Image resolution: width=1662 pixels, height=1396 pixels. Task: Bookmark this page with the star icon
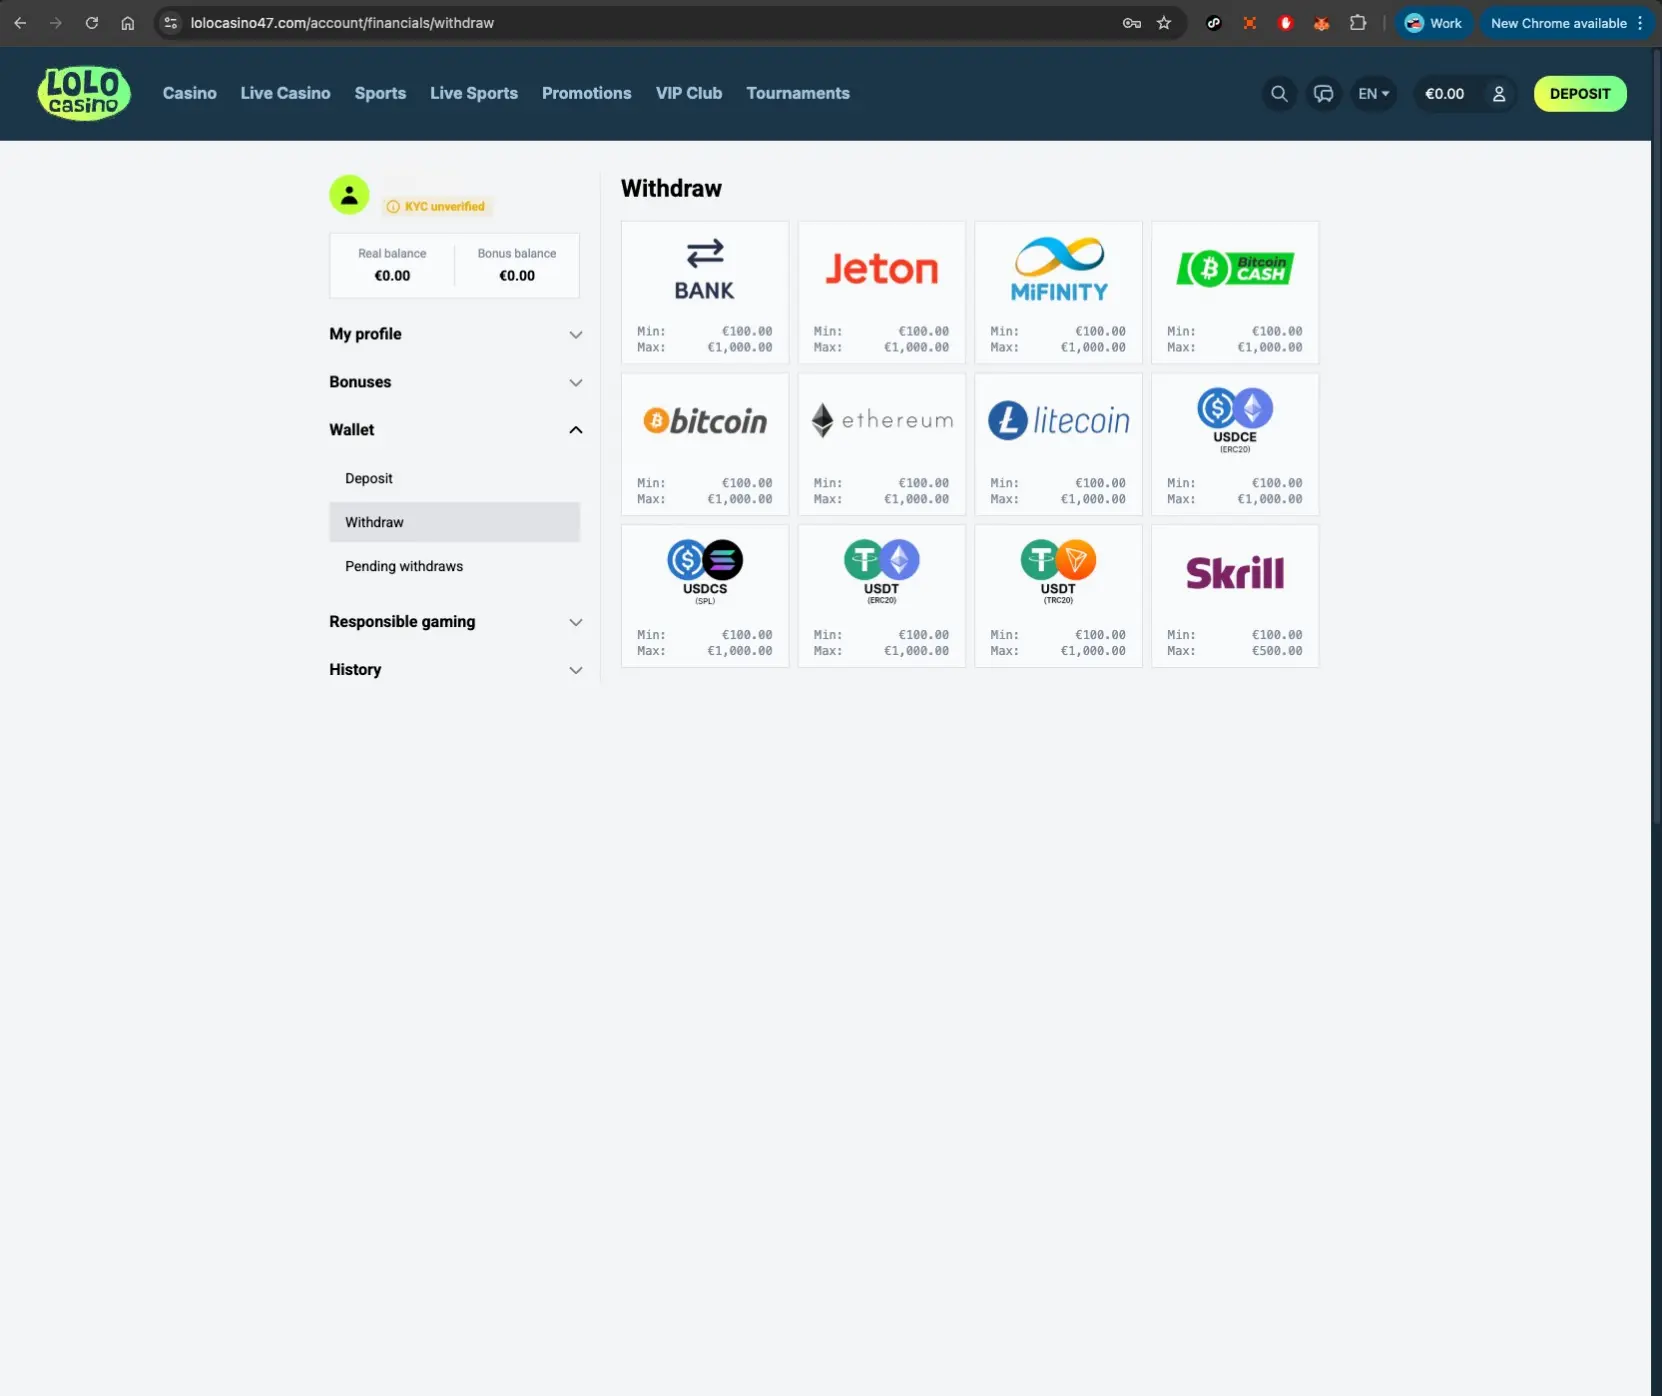click(1164, 23)
